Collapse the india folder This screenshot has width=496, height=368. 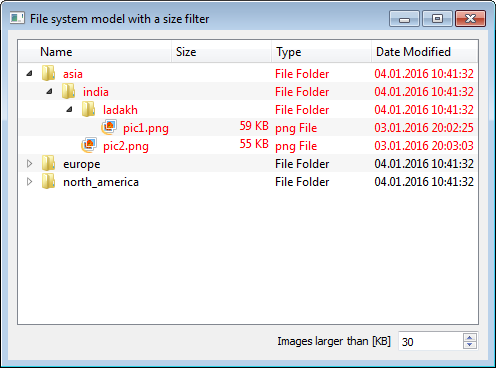click(50, 91)
